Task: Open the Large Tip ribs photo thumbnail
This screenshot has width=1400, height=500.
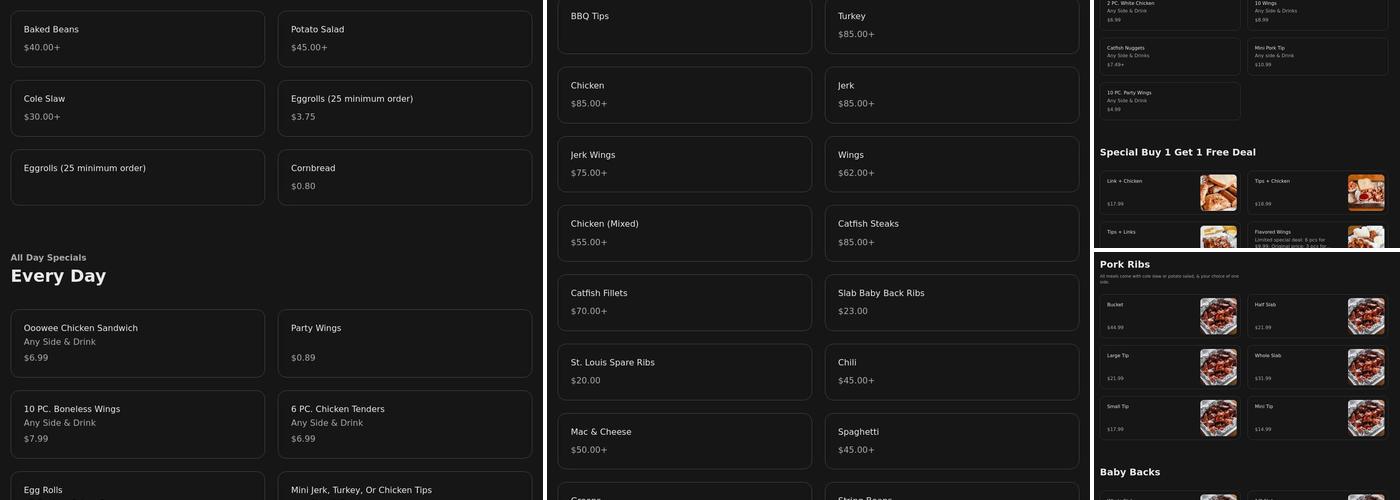Action: click(1218, 367)
